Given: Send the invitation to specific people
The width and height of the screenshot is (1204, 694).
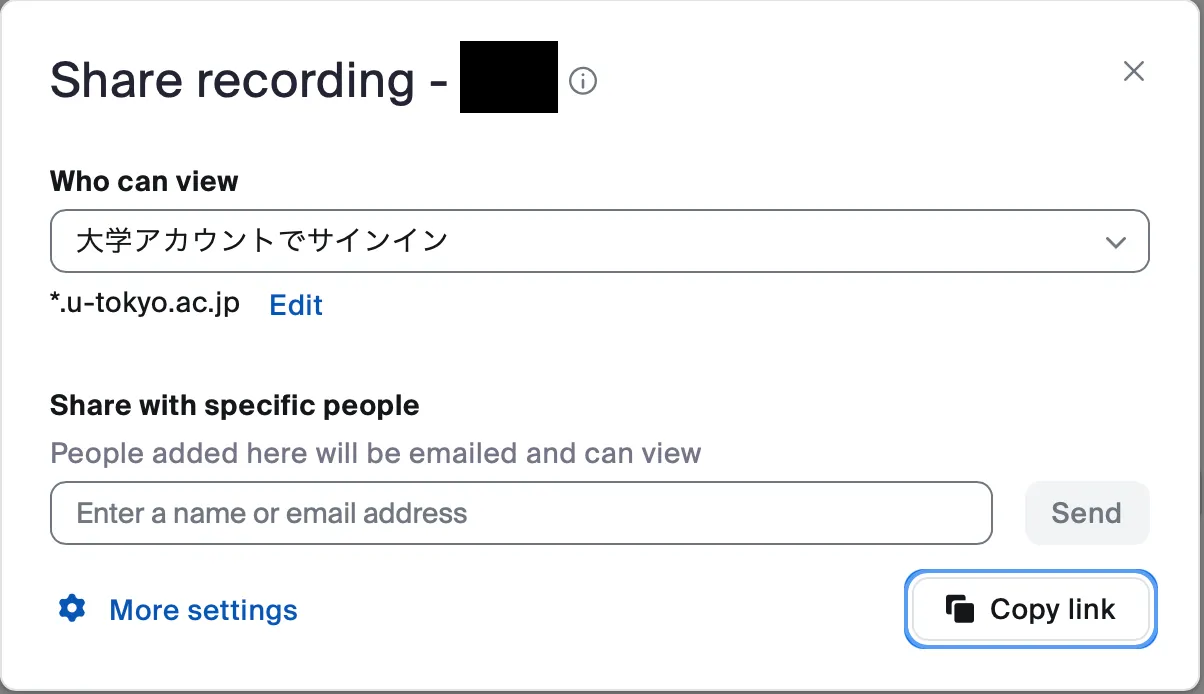Looking at the screenshot, I should coord(1087,513).
